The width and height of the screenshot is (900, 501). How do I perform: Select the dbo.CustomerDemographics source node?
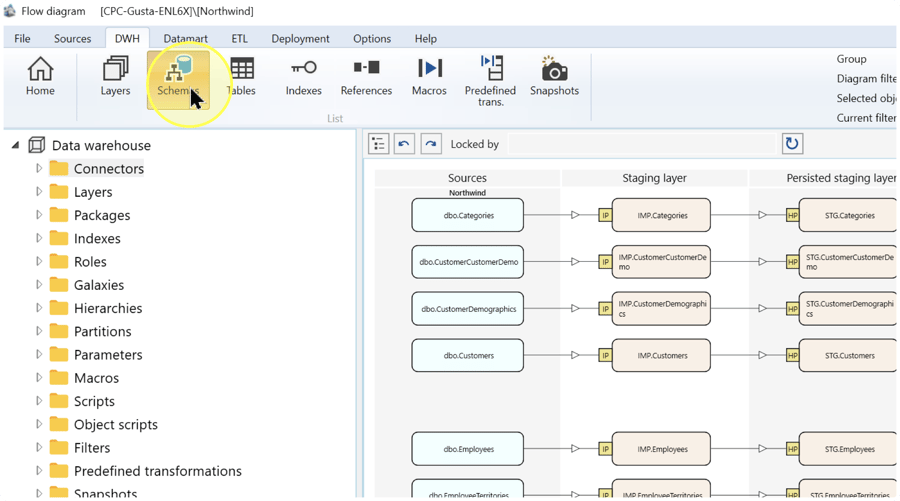(x=467, y=309)
